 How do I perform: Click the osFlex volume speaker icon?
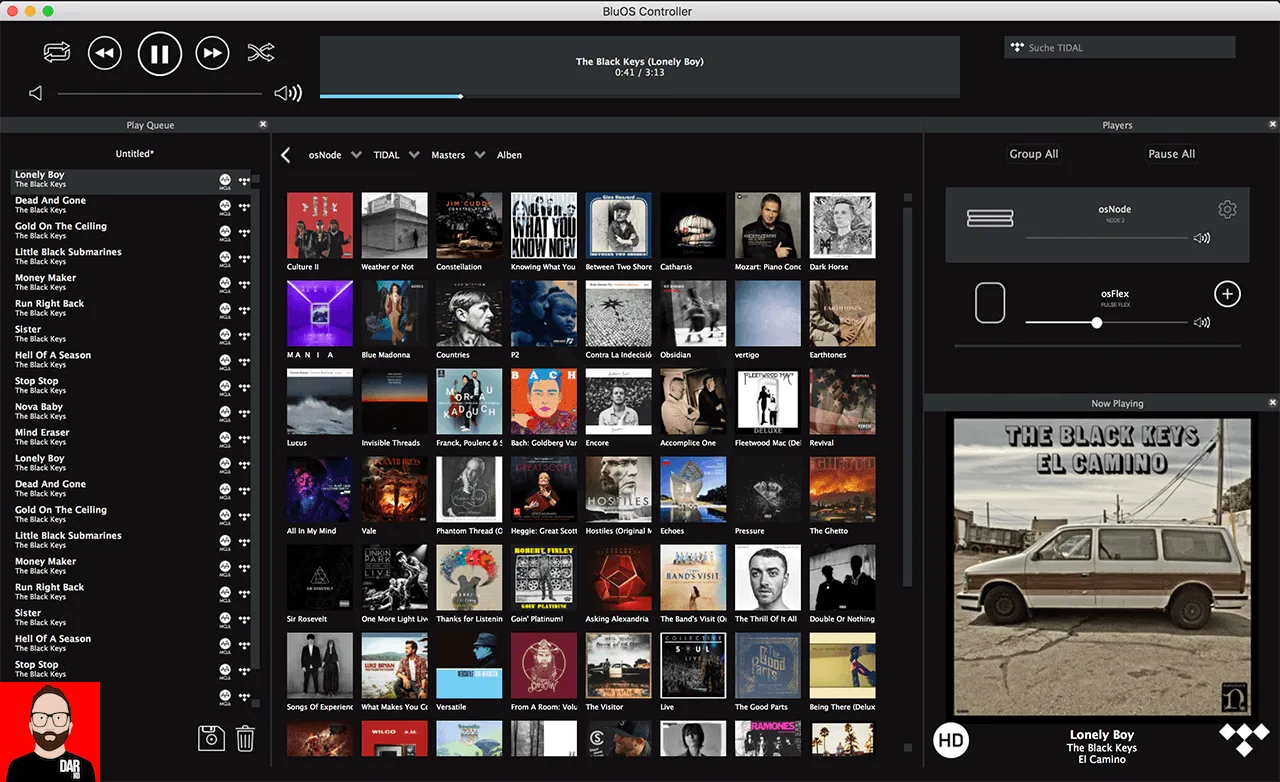click(1202, 323)
